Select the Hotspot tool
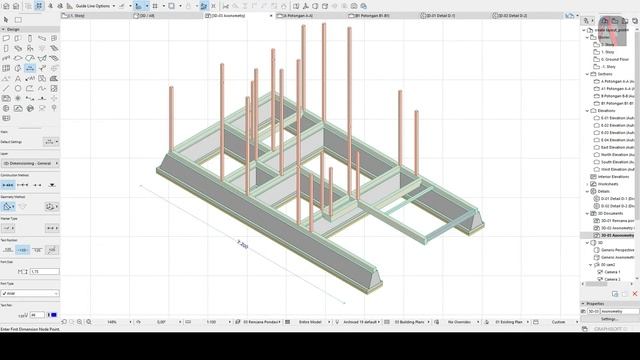The width and height of the screenshot is (640, 360). click(x=18, y=98)
